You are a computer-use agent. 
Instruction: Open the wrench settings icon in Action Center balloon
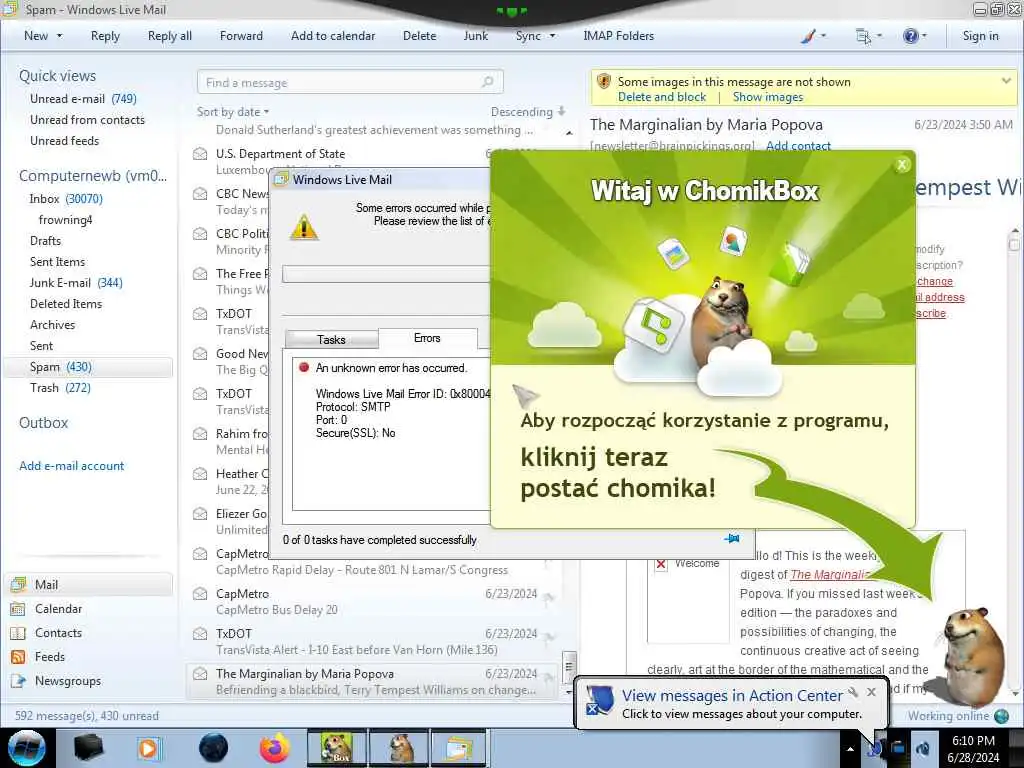(853, 692)
